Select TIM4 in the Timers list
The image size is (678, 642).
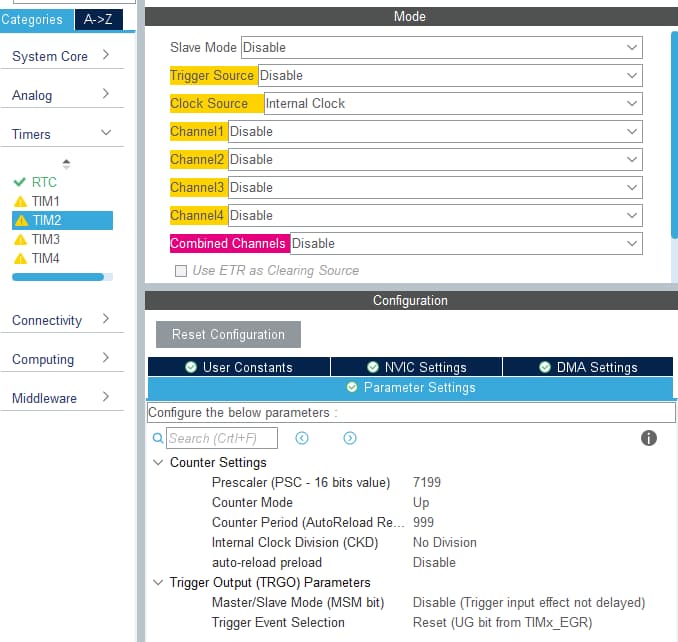tap(45, 258)
